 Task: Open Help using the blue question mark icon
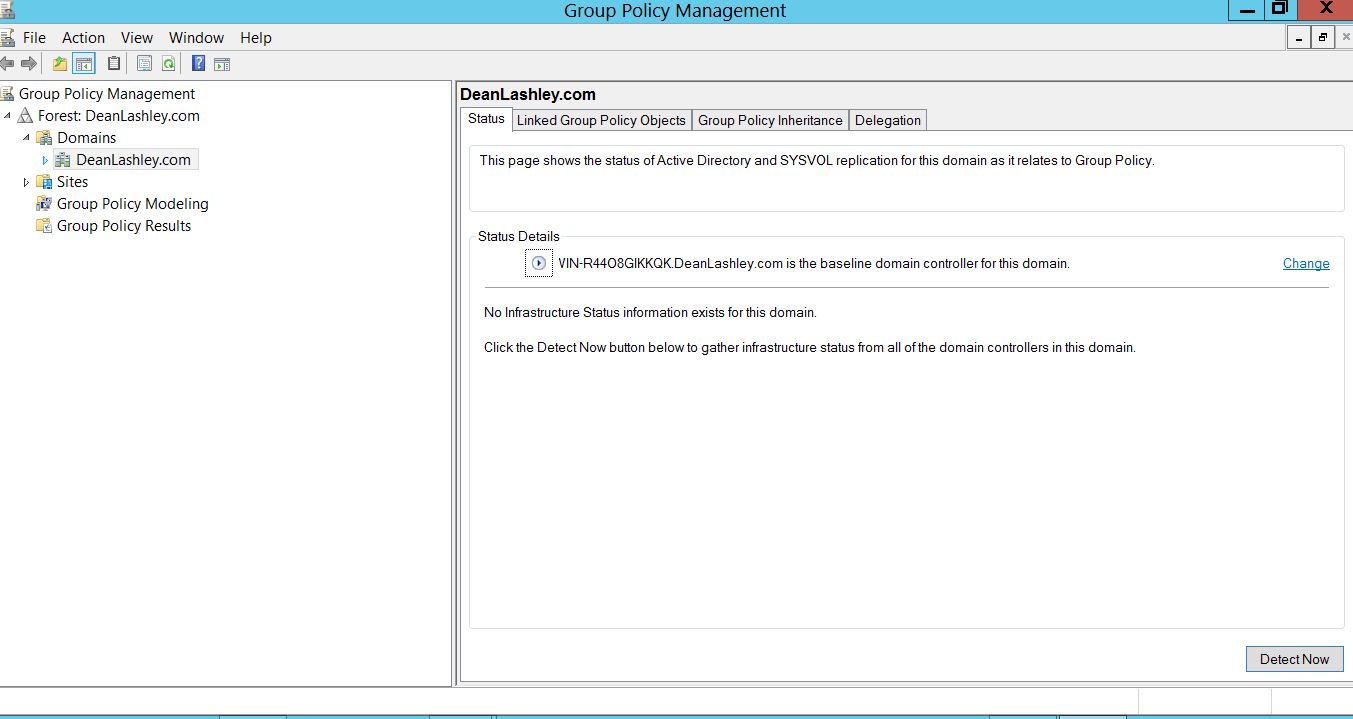tap(198, 64)
